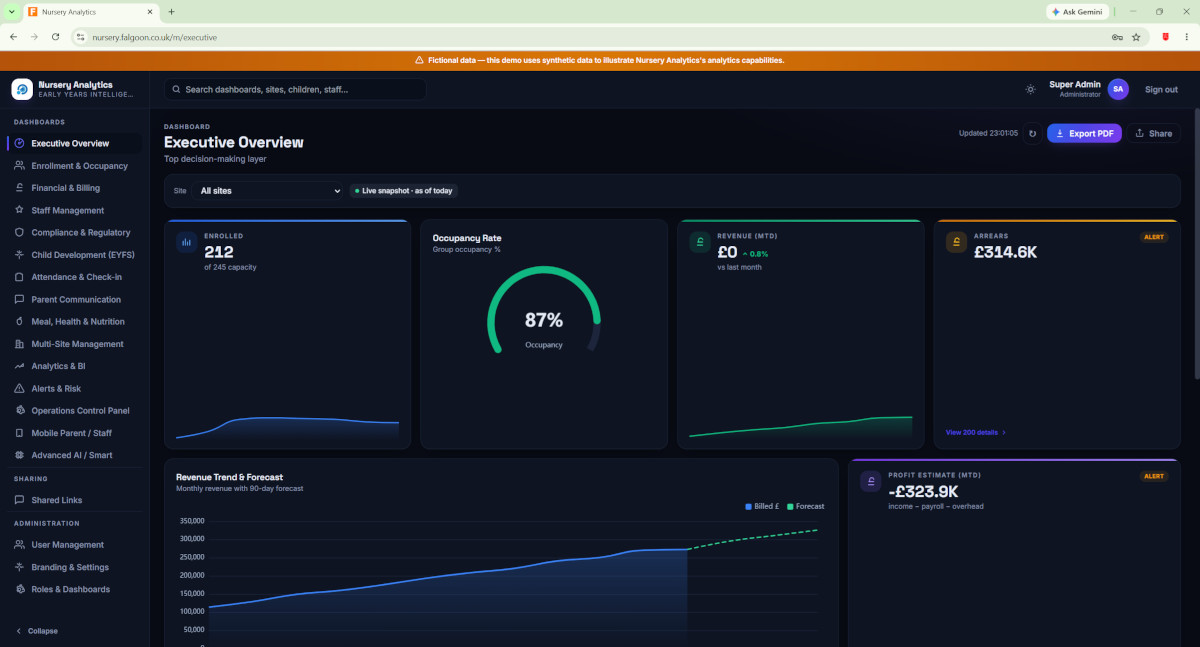Image resolution: width=1200 pixels, height=647 pixels.
Task: Bookmark this page with the star
Action: 1136,37
